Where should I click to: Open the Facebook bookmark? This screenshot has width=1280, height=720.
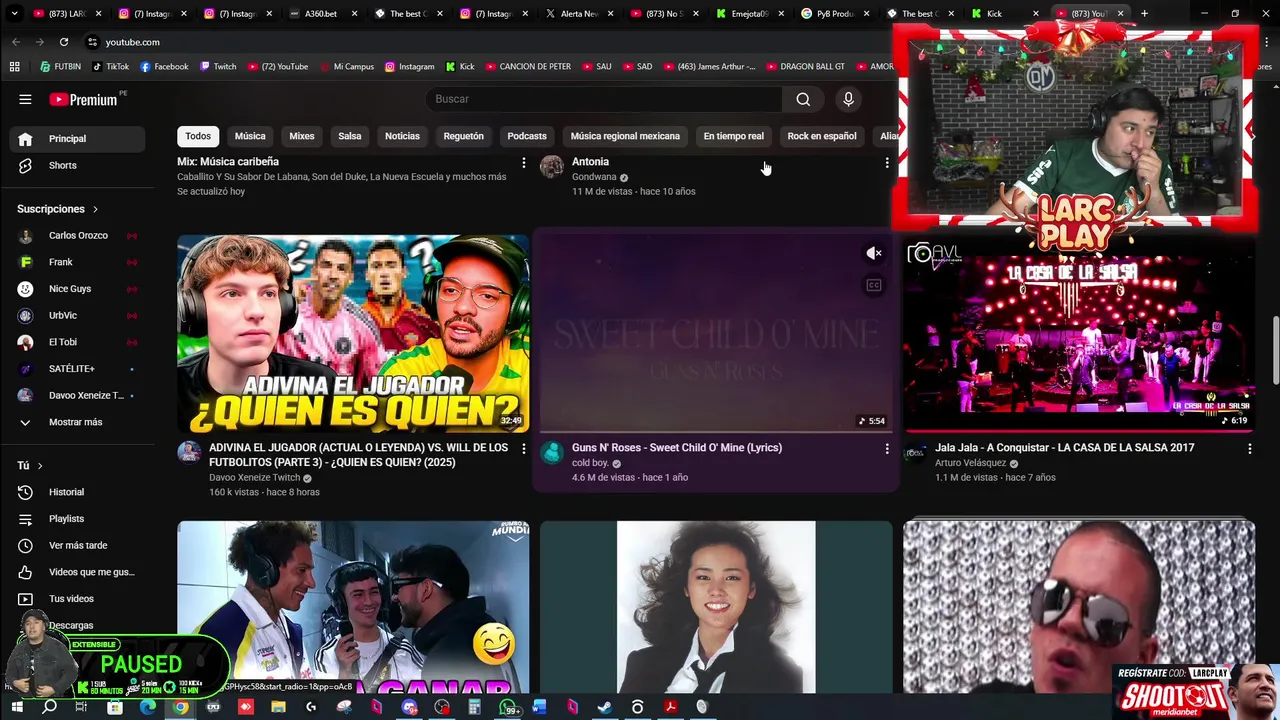pos(164,67)
